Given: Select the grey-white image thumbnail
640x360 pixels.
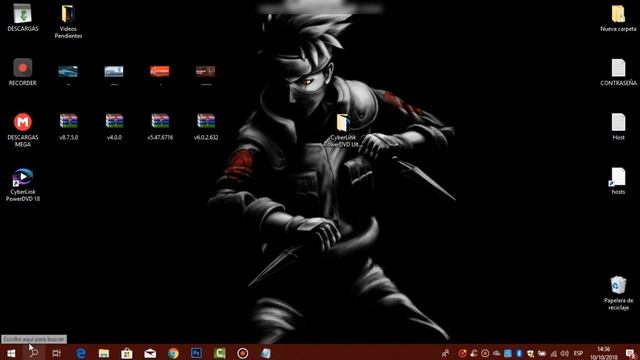Looking at the screenshot, I should pos(114,71).
